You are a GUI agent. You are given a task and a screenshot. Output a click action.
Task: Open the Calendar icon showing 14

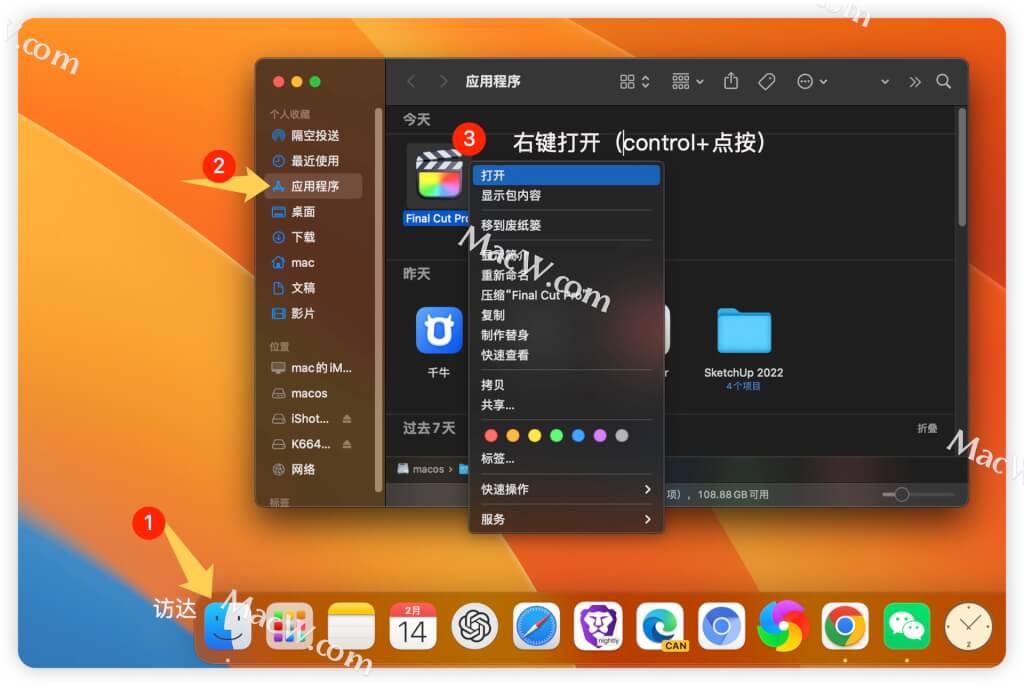click(413, 626)
